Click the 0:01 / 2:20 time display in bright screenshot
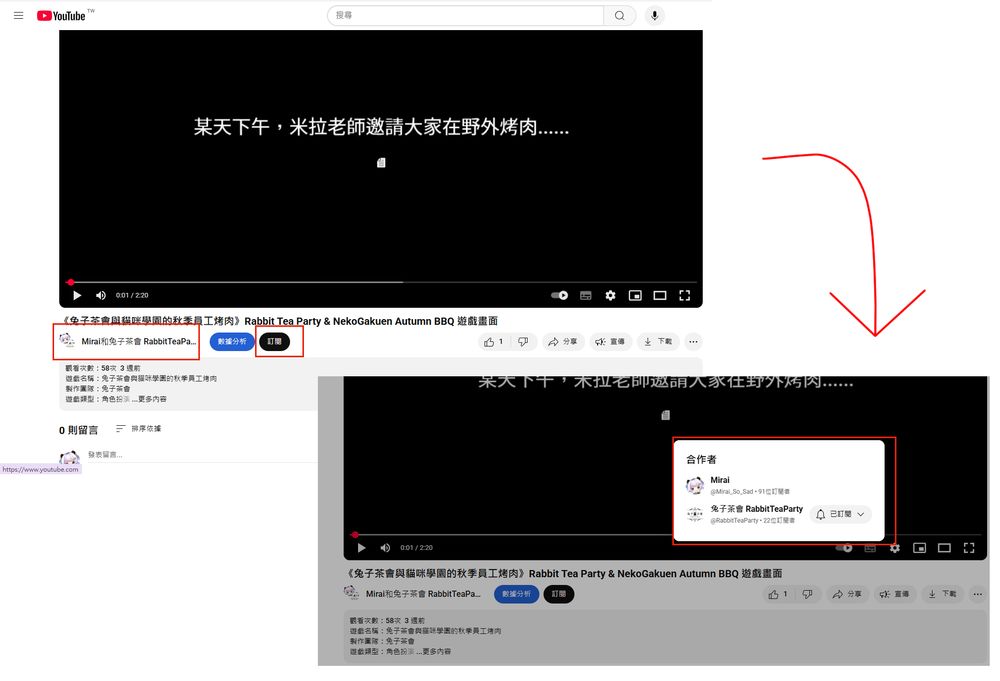 [x=132, y=295]
